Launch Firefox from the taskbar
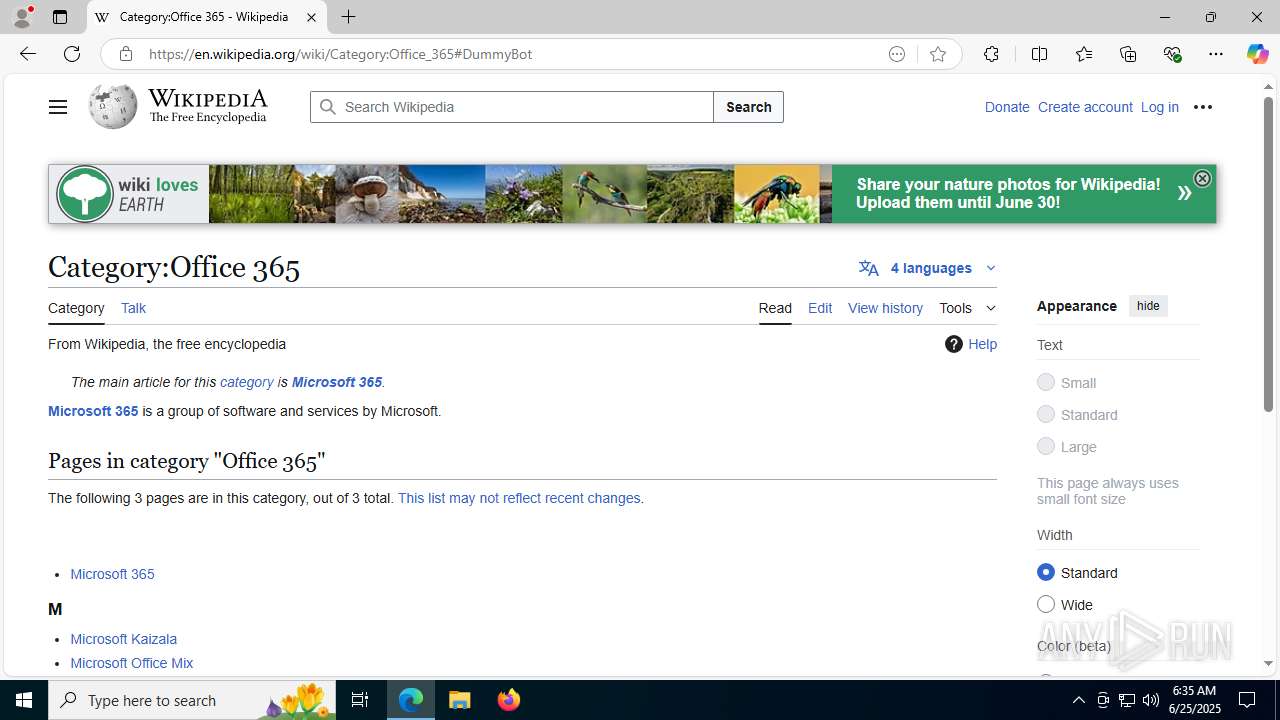The width and height of the screenshot is (1280, 720). pyautogui.click(x=509, y=700)
